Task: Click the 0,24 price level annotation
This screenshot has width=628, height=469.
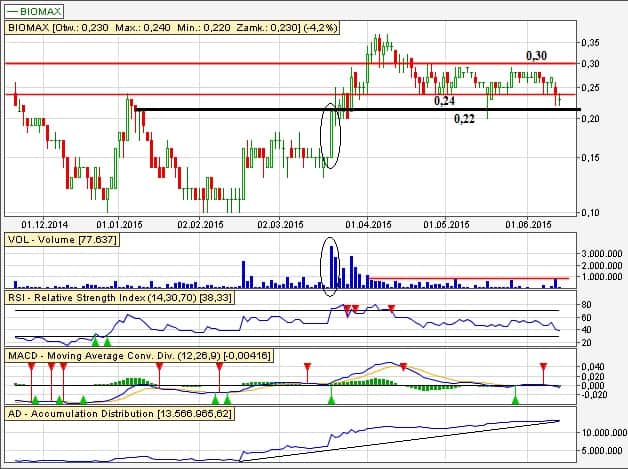Action: pyautogui.click(x=444, y=101)
